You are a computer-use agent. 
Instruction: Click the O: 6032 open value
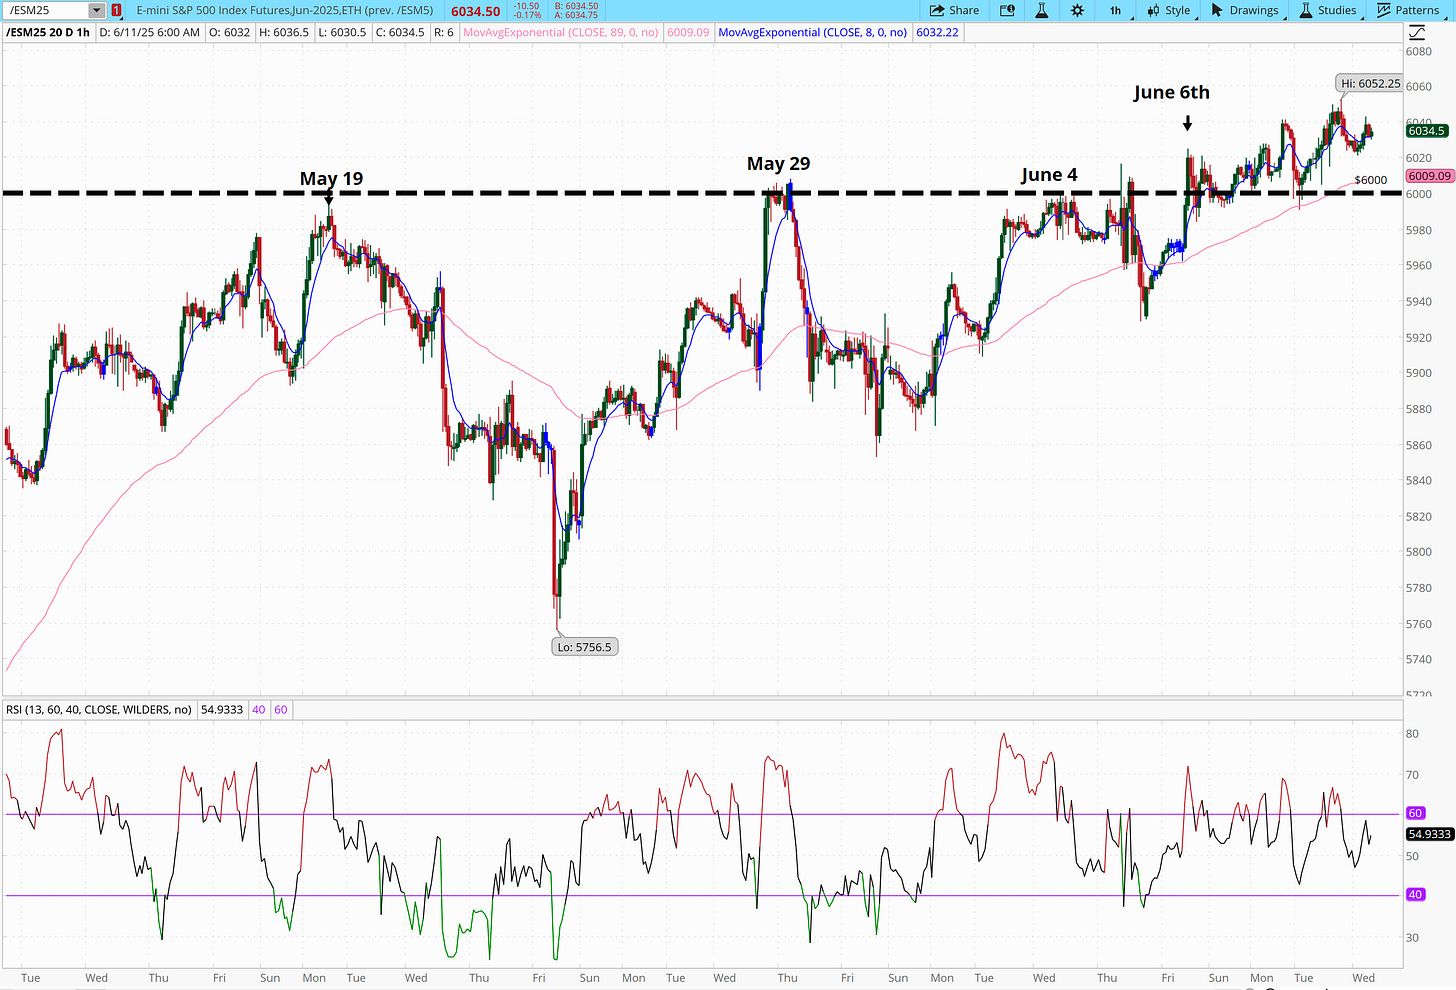(230, 32)
